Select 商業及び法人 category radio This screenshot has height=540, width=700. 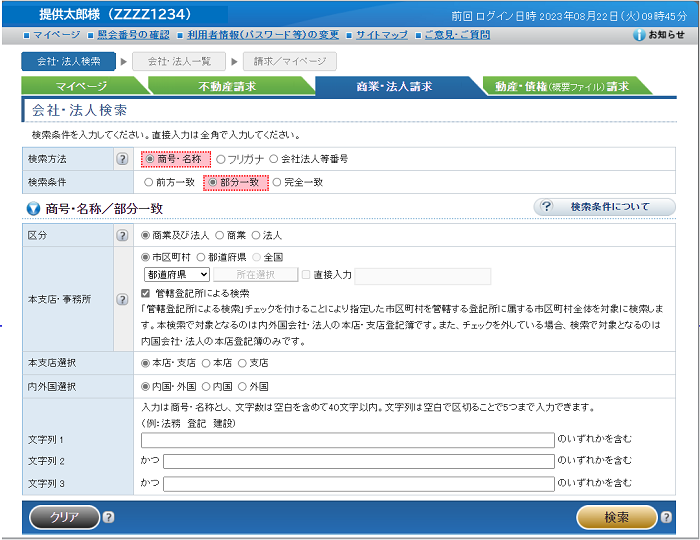coord(145,235)
